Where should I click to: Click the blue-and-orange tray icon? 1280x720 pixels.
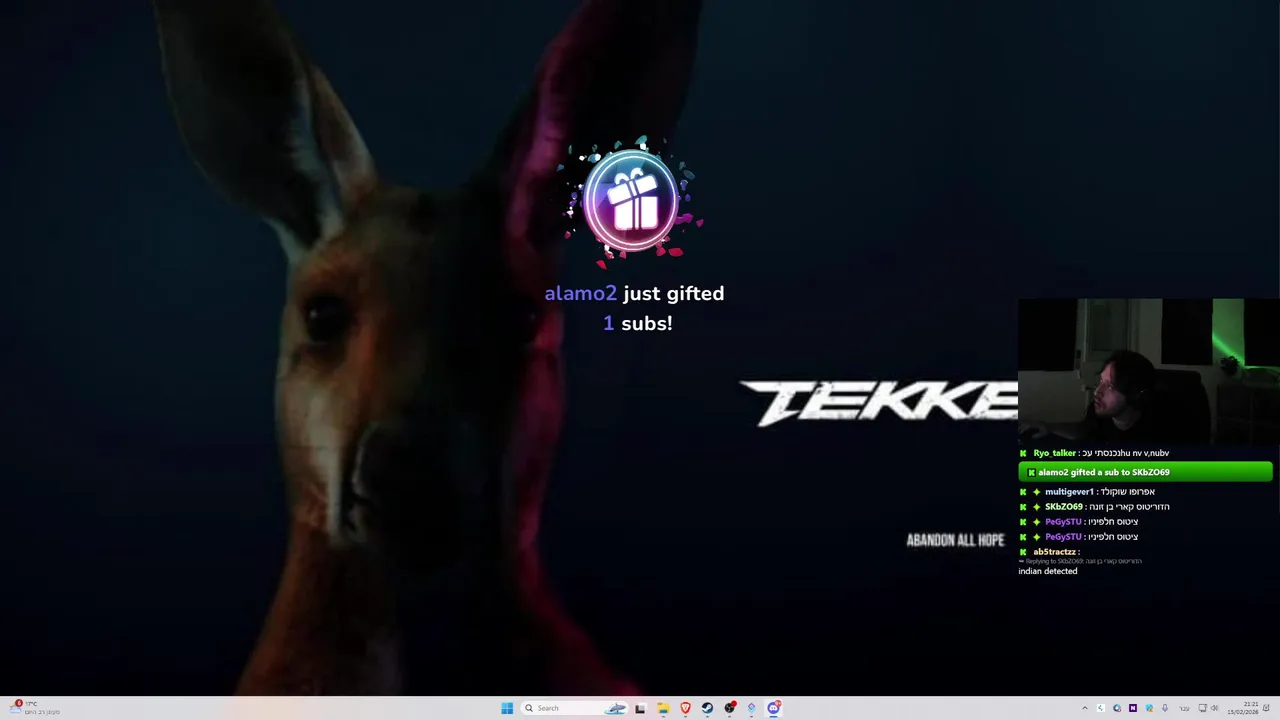click(x=1149, y=708)
